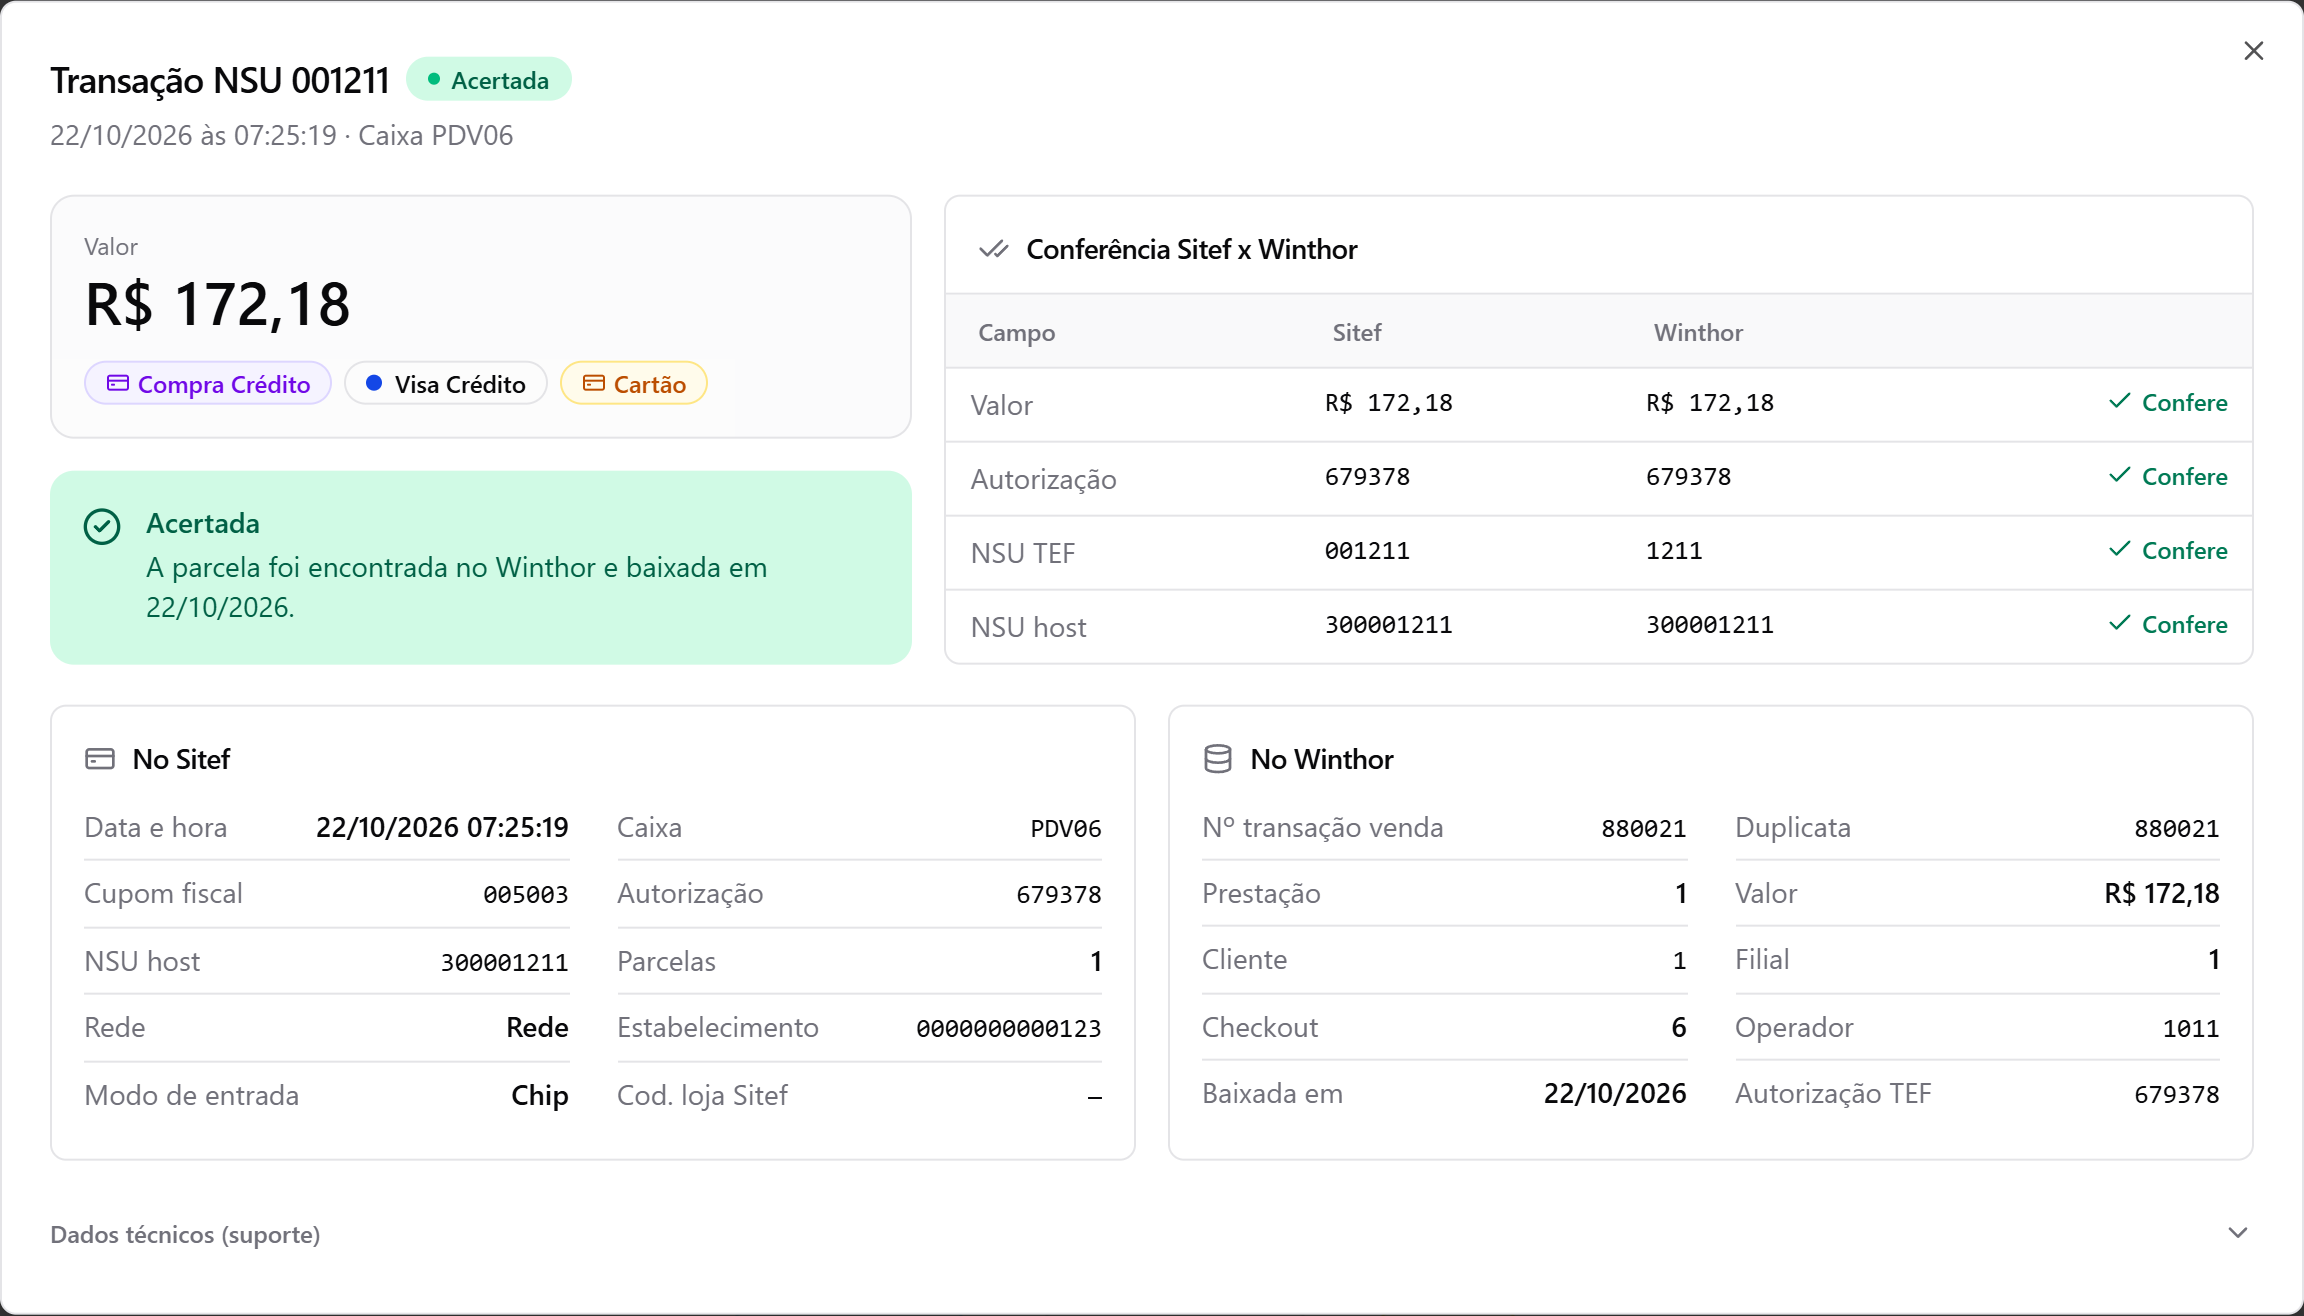
Task: Select Sitef NSU TEF value 001211
Action: [1367, 551]
